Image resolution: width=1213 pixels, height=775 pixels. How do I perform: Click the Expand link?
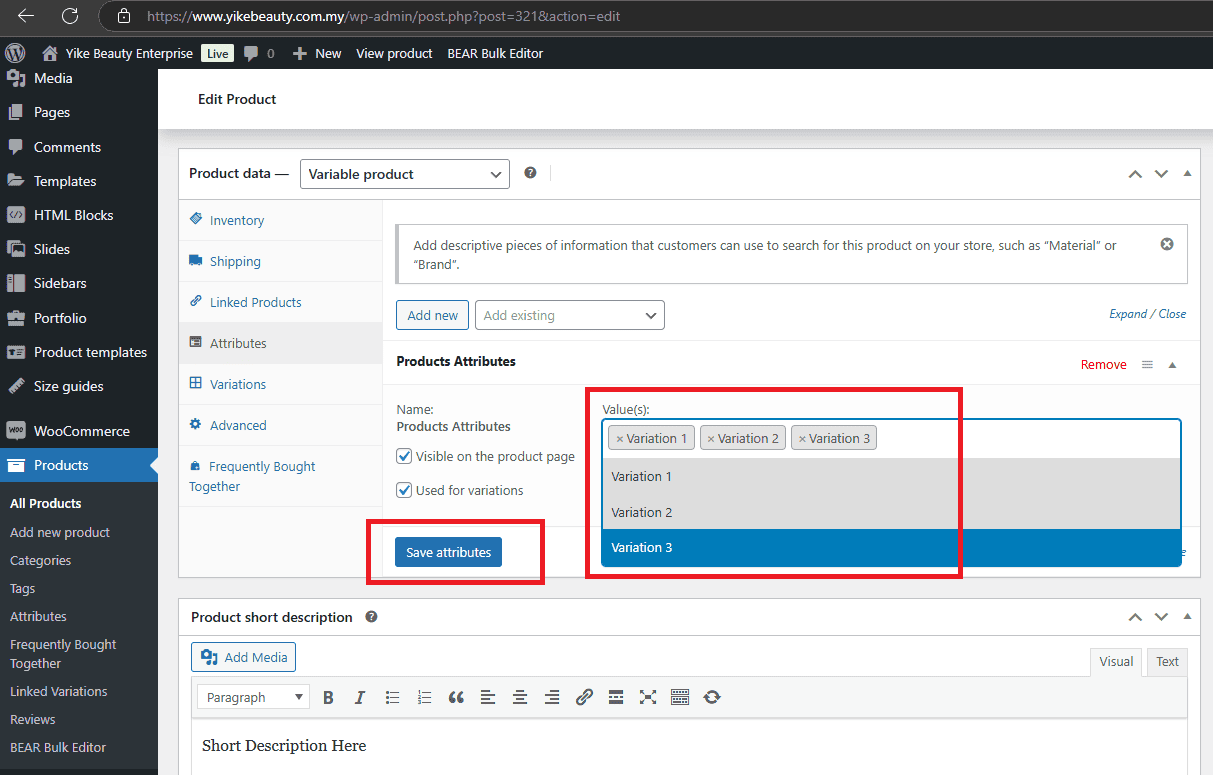1128,314
